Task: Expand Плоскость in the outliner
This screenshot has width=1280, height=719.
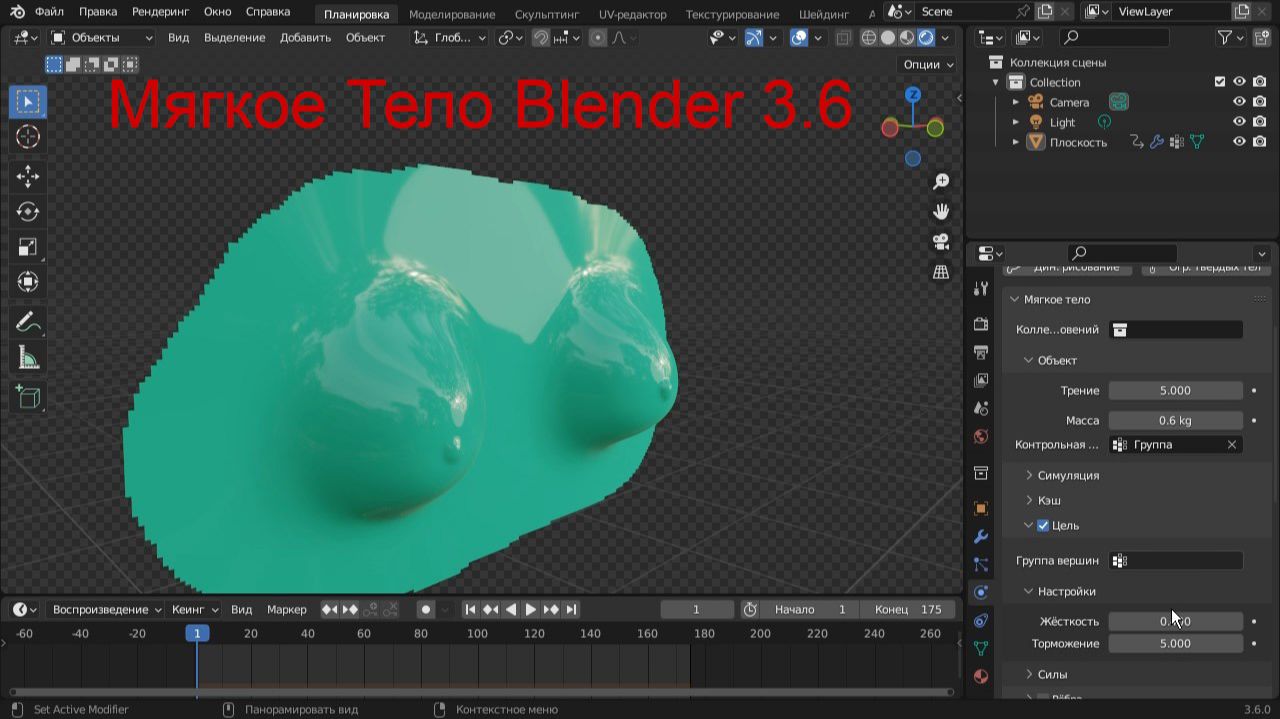Action: (x=1016, y=142)
